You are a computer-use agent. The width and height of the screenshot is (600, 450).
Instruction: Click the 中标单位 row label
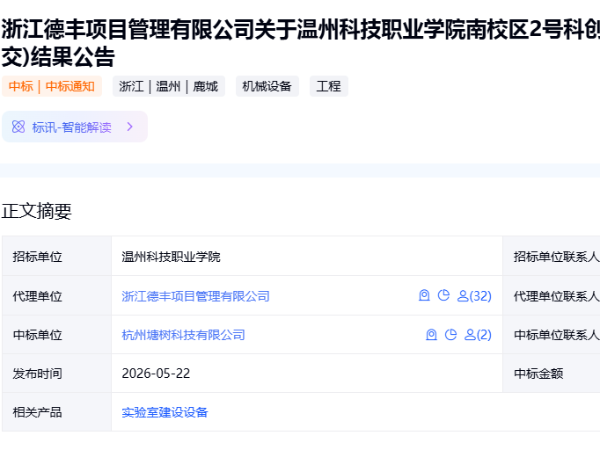[x=38, y=335]
